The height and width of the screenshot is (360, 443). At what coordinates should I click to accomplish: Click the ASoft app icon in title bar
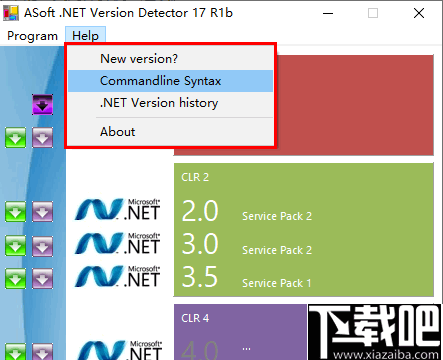(11, 13)
